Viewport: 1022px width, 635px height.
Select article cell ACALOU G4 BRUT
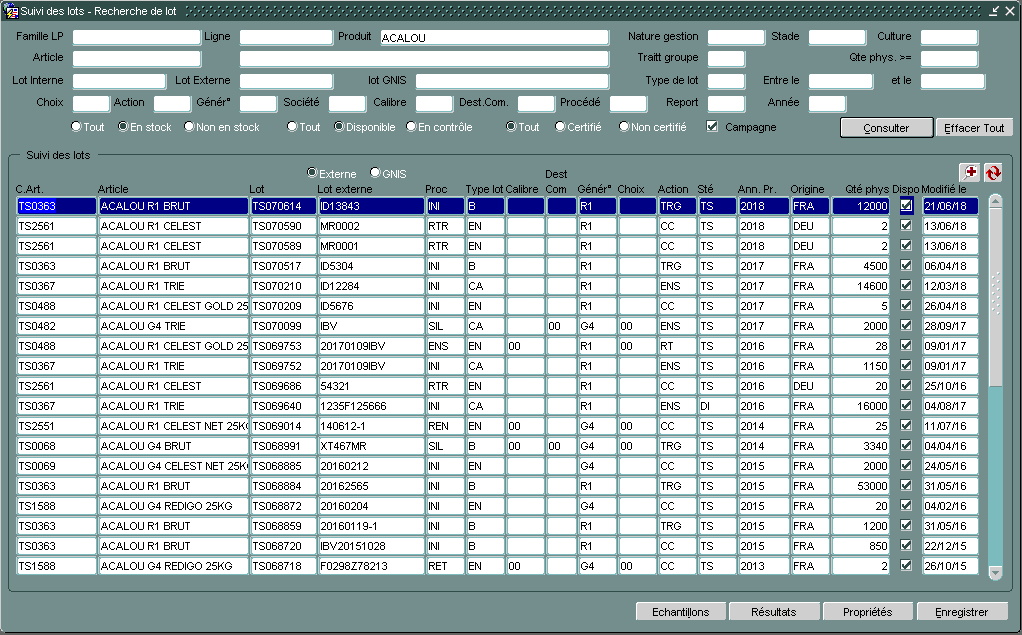[x=173, y=446]
